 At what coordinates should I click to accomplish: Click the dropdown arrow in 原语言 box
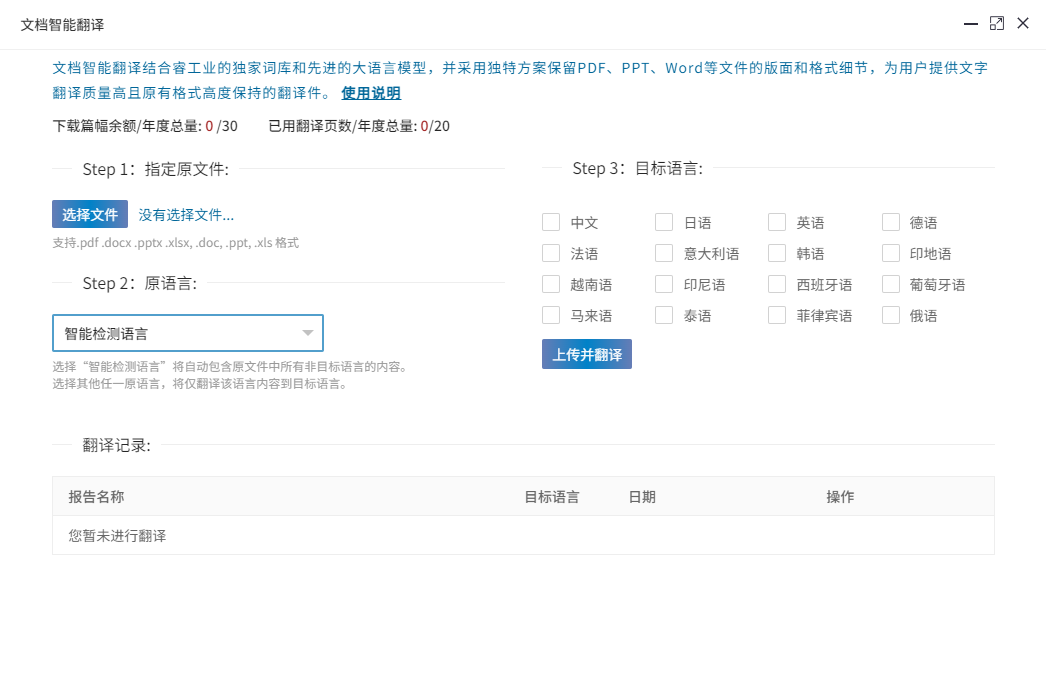tap(308, 333)
